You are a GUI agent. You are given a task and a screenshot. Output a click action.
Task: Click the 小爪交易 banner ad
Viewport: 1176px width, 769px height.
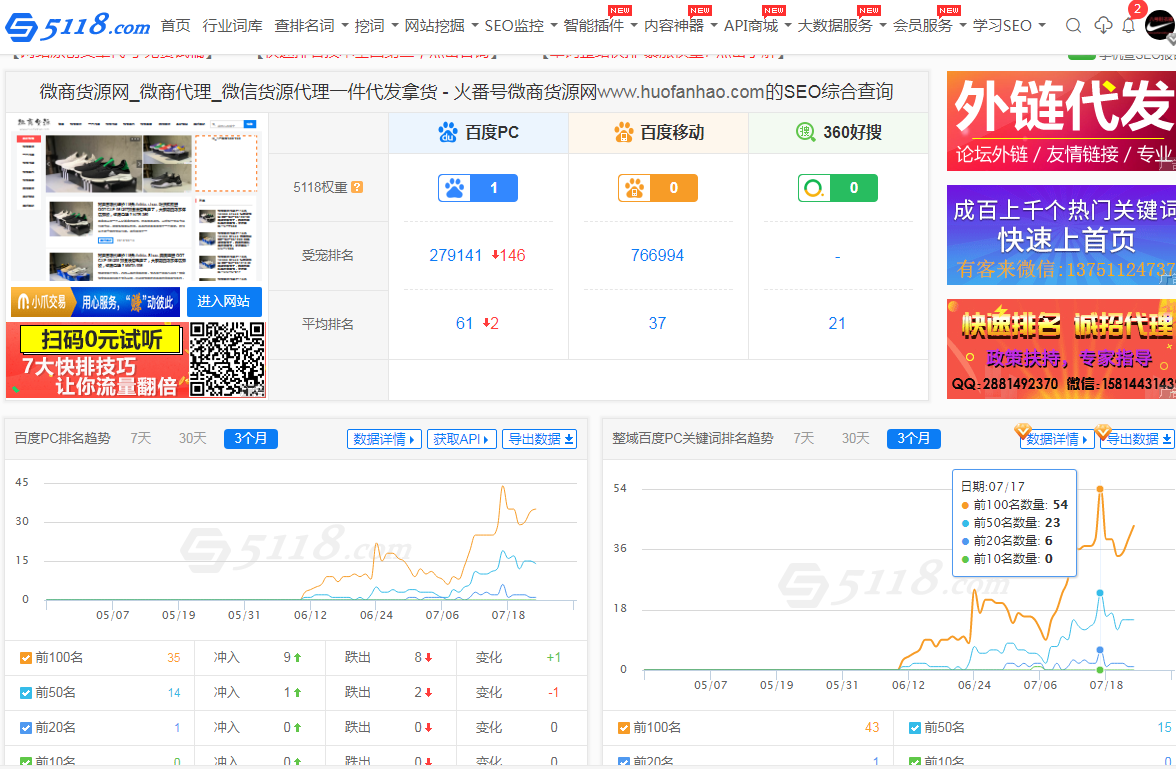coord(95,302)
